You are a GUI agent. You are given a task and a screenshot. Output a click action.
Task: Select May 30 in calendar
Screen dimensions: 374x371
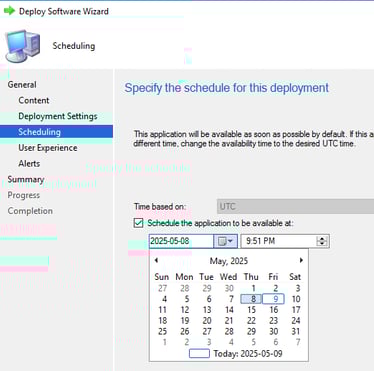click(274, 331)
